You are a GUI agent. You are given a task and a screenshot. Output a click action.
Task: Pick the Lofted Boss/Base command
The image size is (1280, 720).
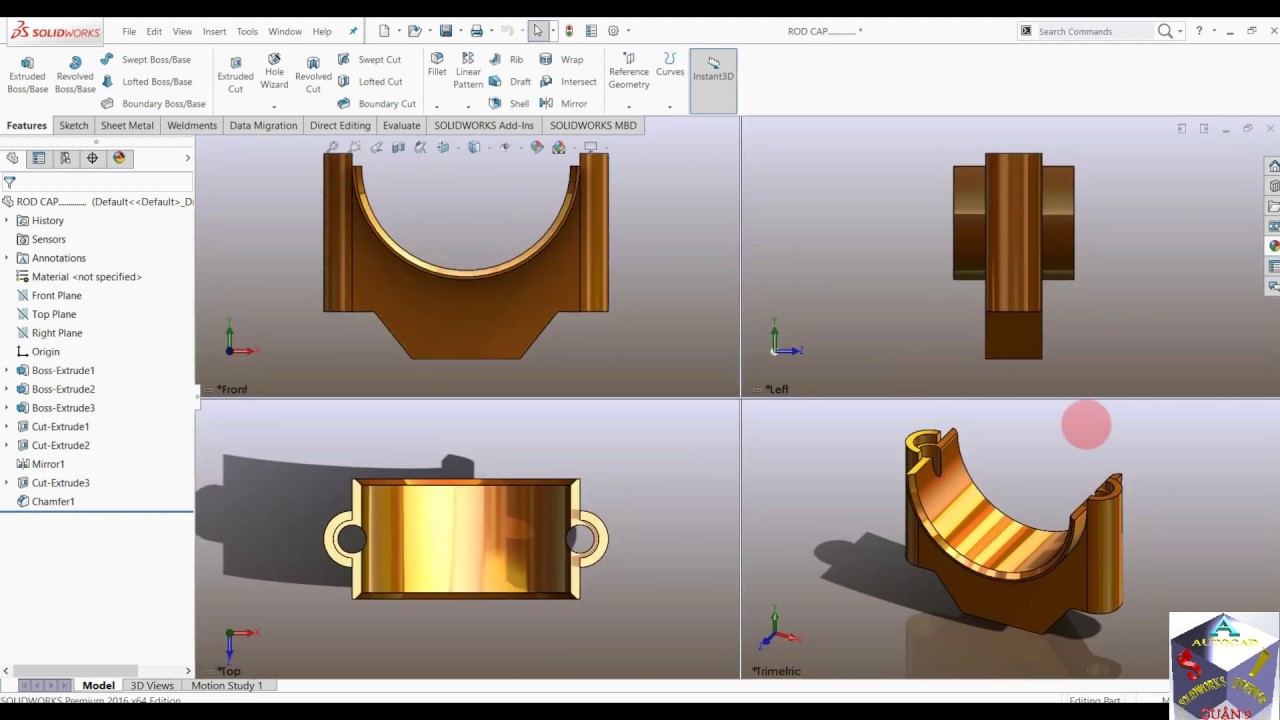point(146,82)
